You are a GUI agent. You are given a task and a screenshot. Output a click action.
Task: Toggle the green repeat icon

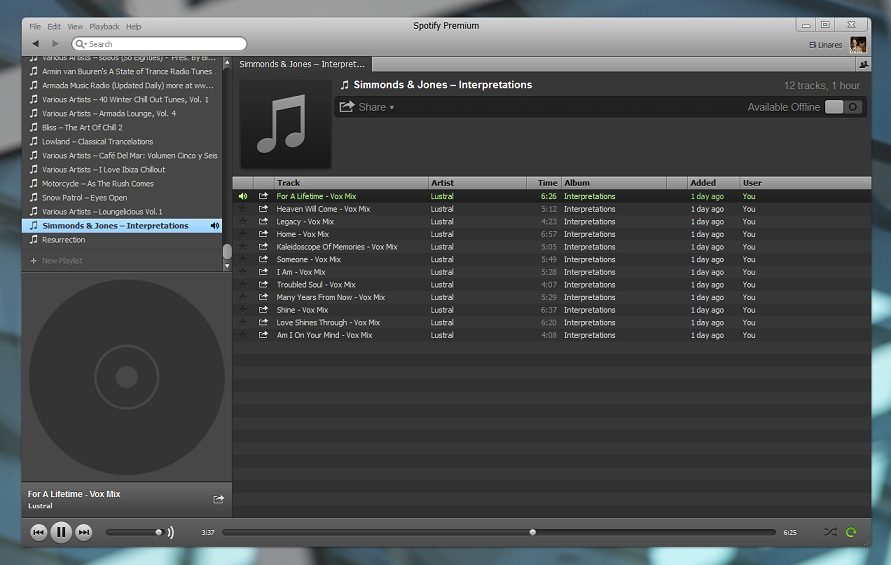(851, 532)
